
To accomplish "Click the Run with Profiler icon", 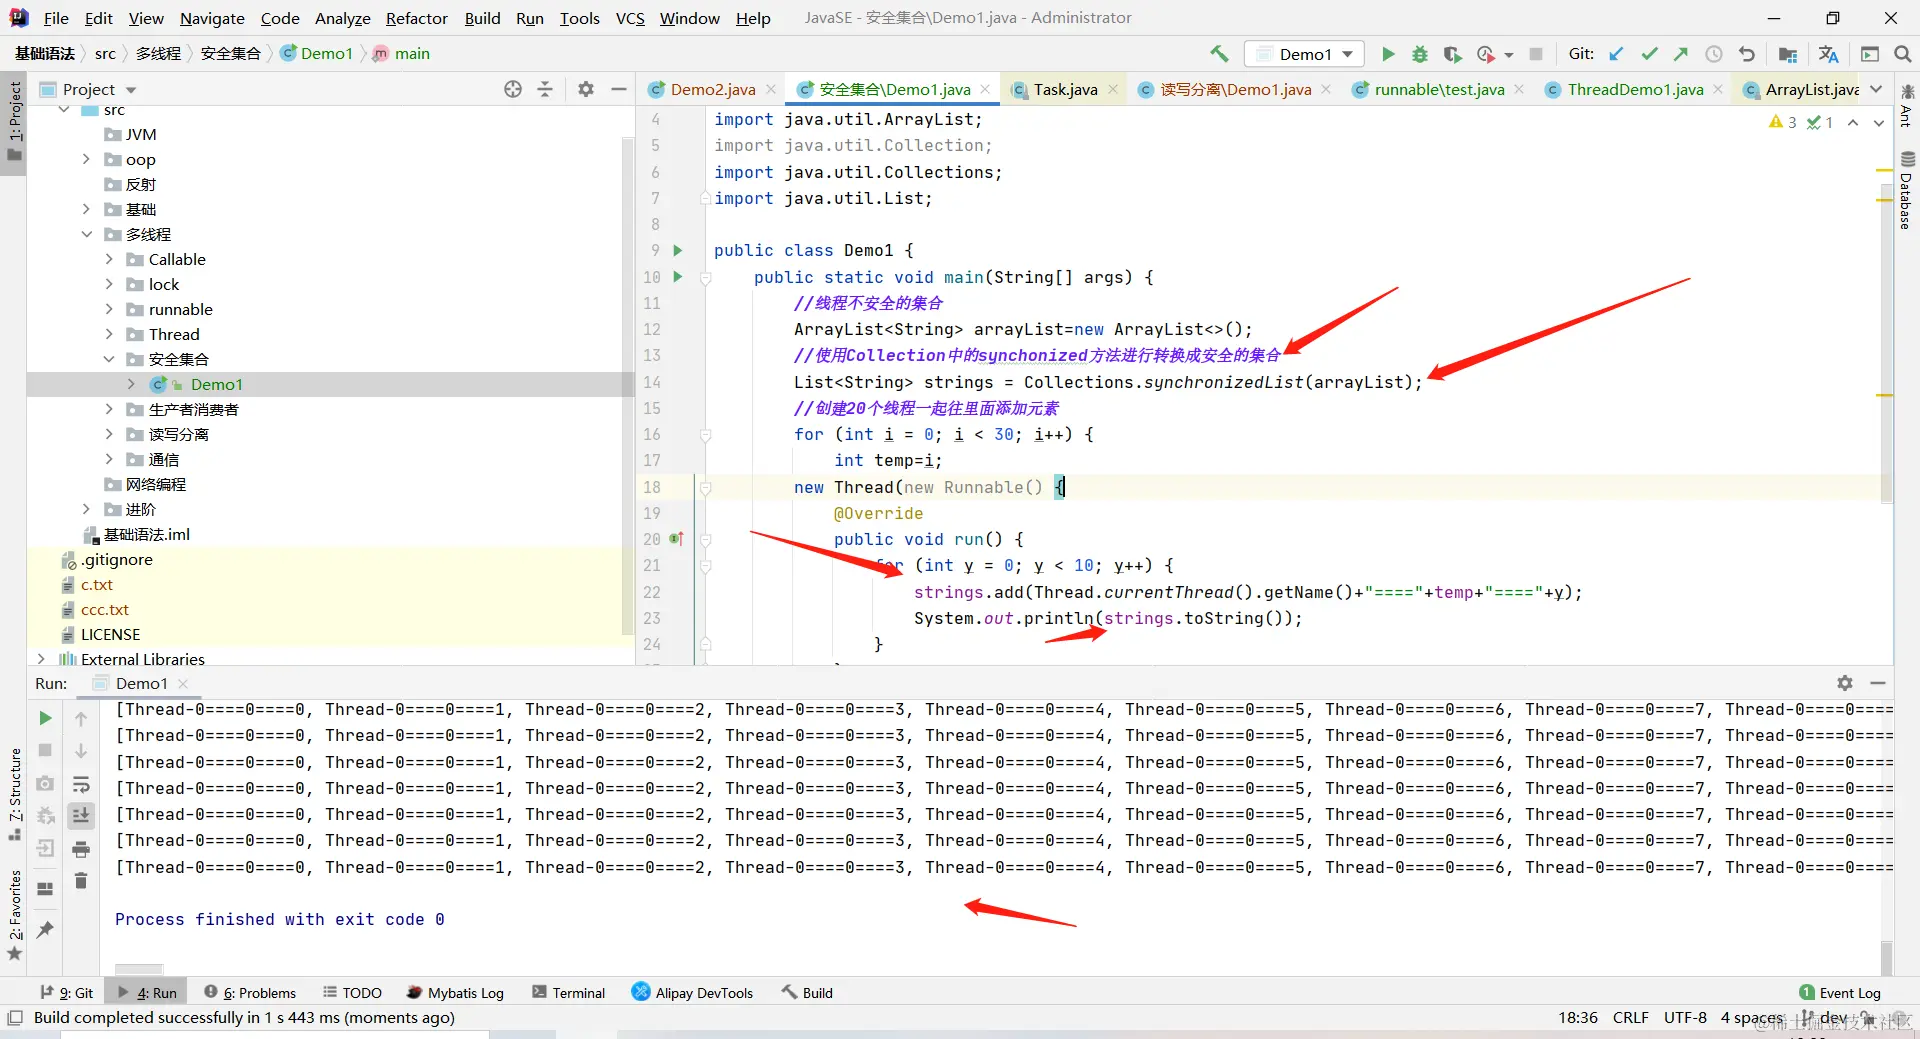I will tap(1486, 54).
